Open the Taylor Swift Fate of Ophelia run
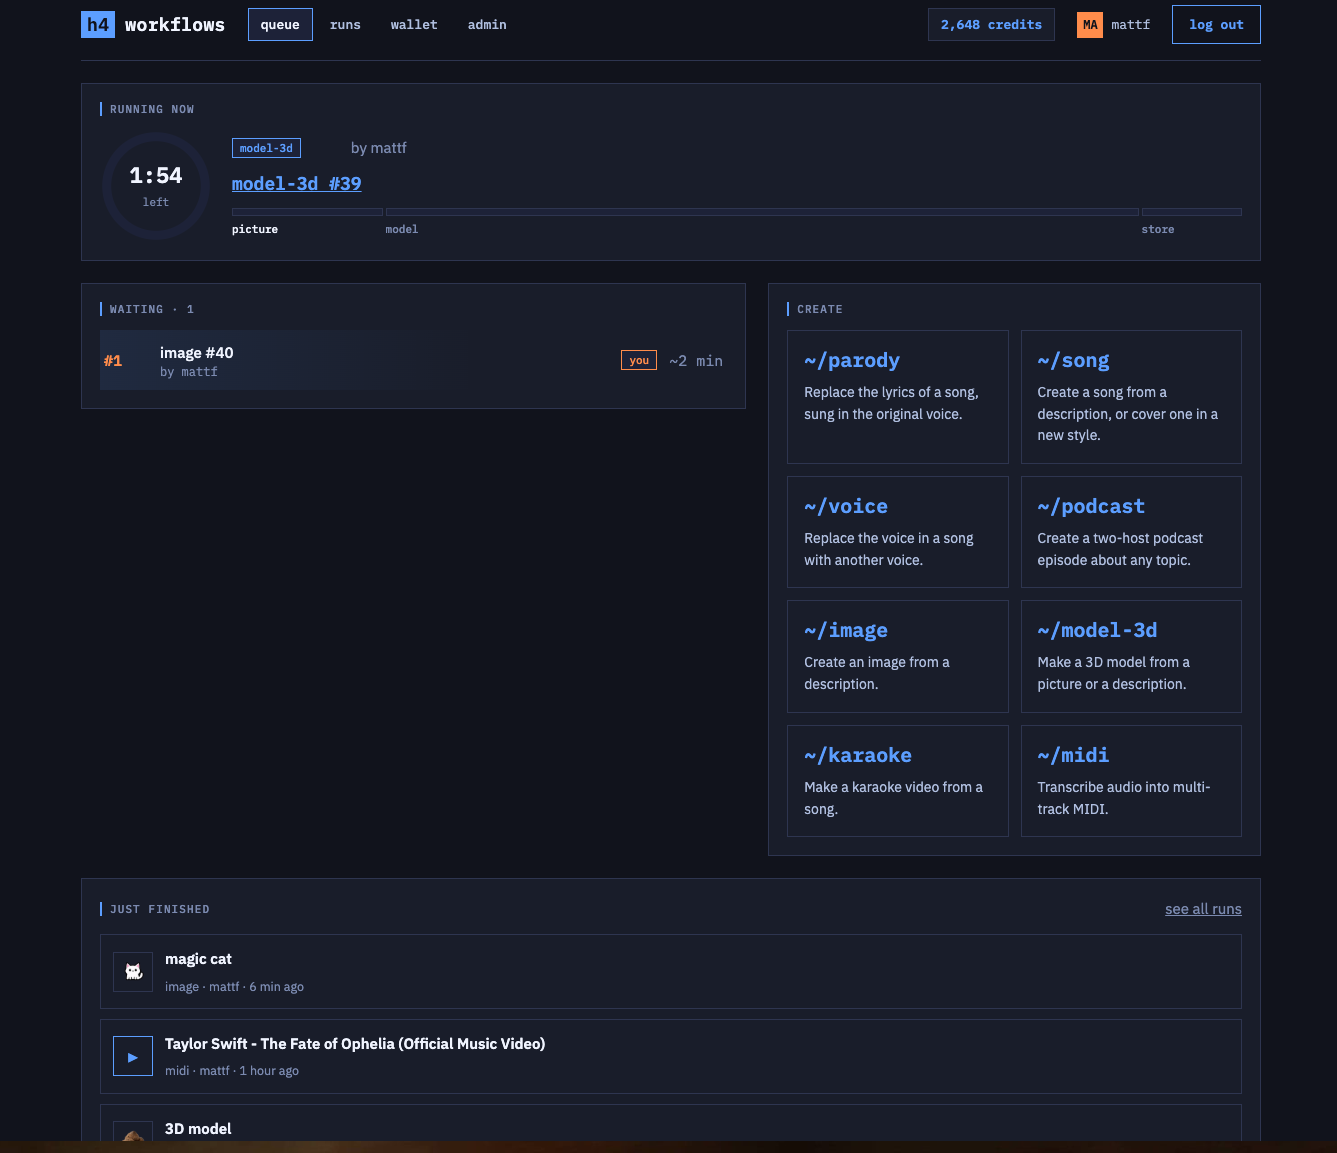Screen dimensions: 1337x1153 pyautogui.click(x=671, y=1056)
